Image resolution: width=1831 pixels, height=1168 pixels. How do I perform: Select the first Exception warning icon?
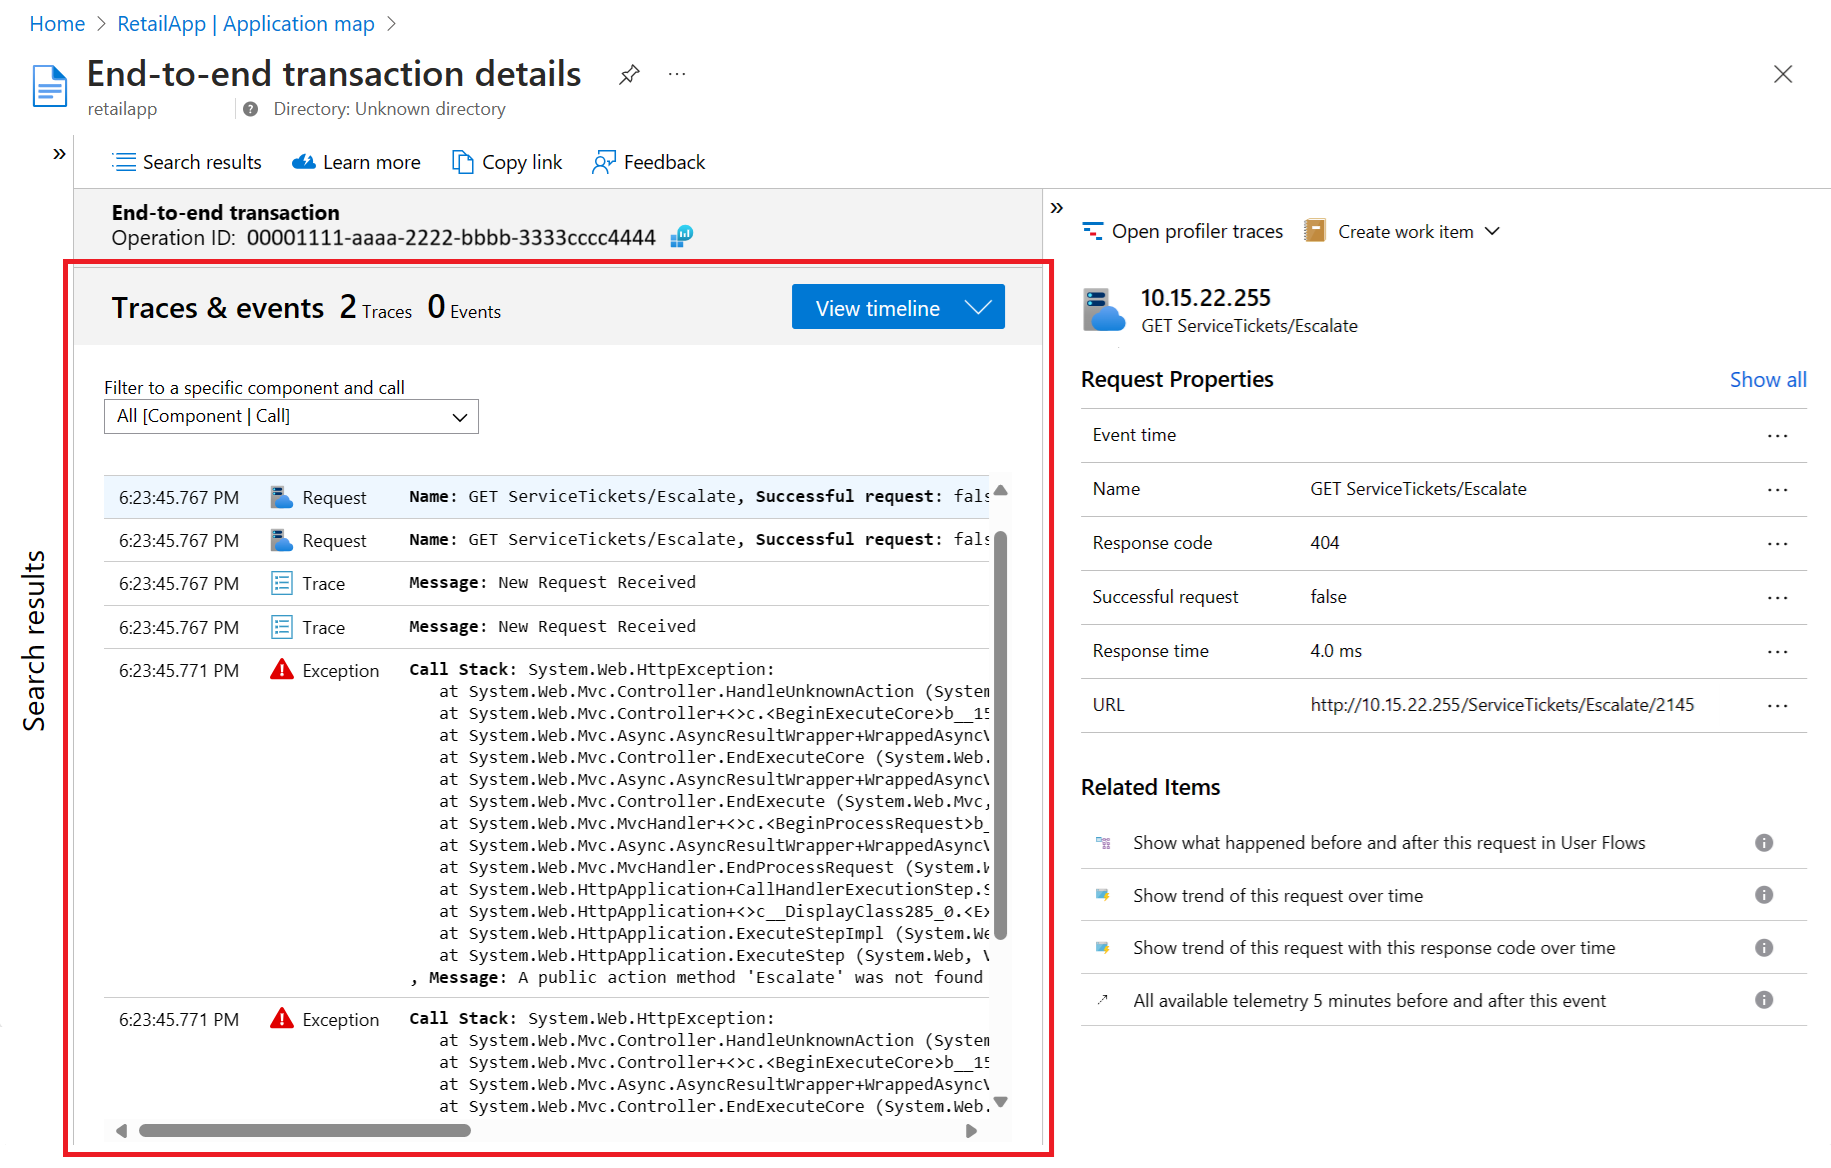coord(282,670)
